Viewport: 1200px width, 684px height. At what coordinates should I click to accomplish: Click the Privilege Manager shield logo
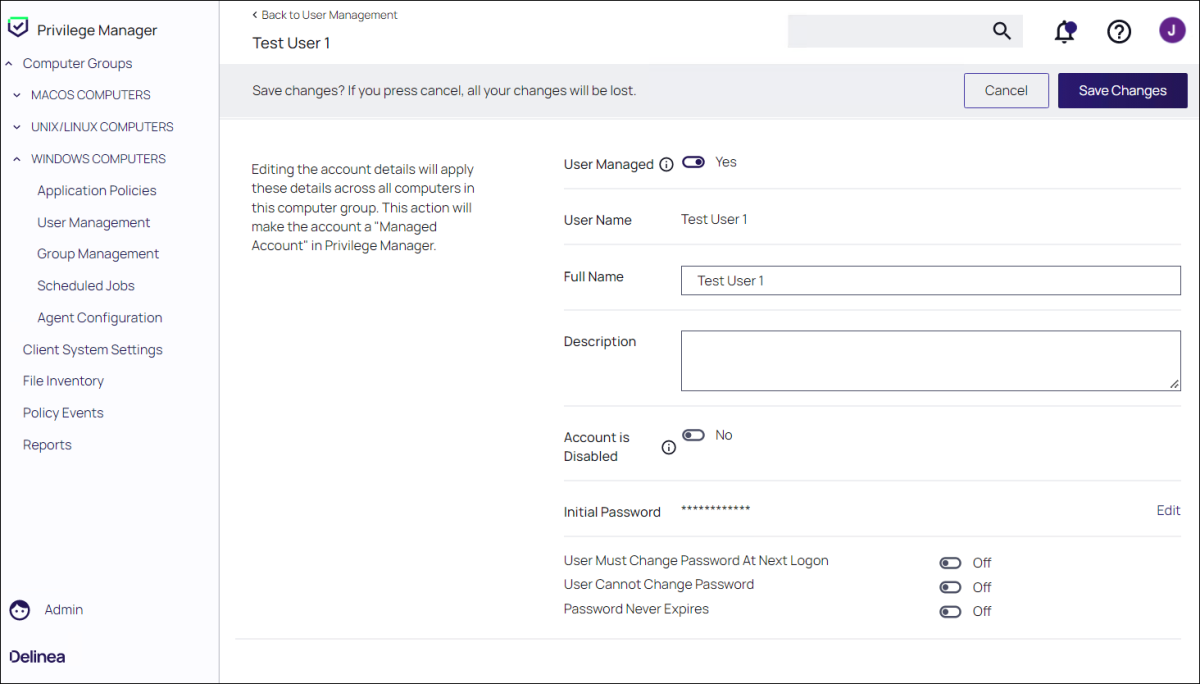coord(18,29)
